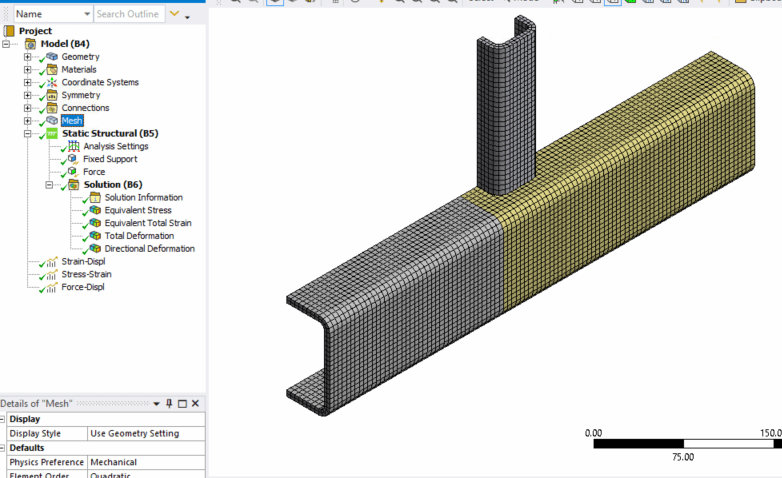This screenshot has height=478, width=782.
Task: Click the Project node icon
Action: point(8,31)
